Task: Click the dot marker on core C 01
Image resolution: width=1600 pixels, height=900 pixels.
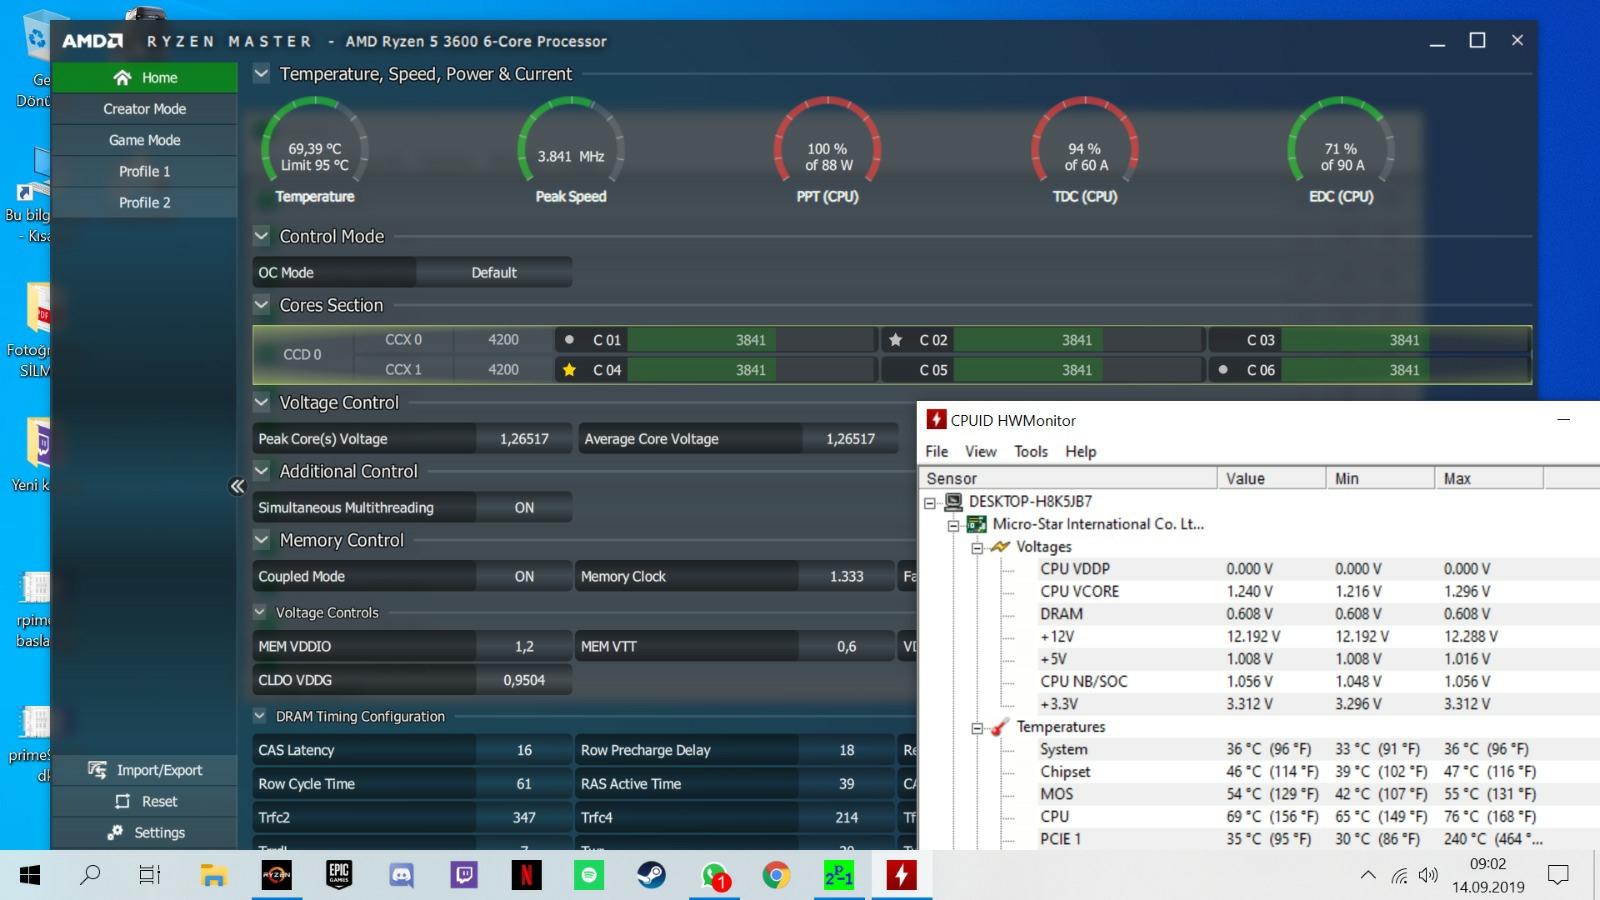Action: click(569, 340)
